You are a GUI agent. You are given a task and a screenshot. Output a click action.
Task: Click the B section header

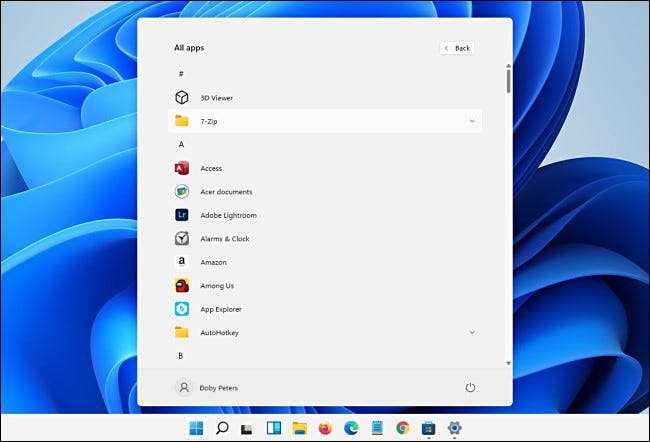coord(181,355)
